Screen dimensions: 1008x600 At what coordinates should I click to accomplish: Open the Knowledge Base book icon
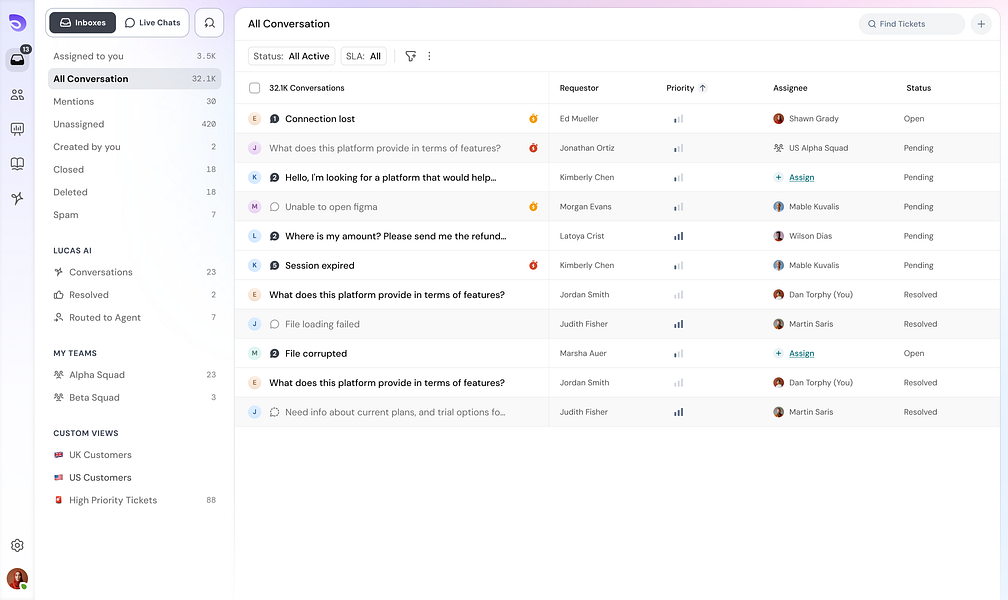pyautogui.click(x=16, y=164)
